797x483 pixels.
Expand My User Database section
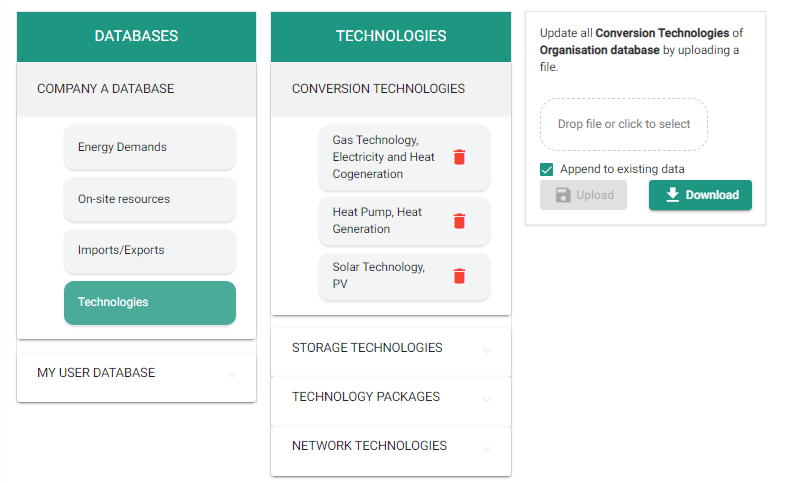click(232, 373)
